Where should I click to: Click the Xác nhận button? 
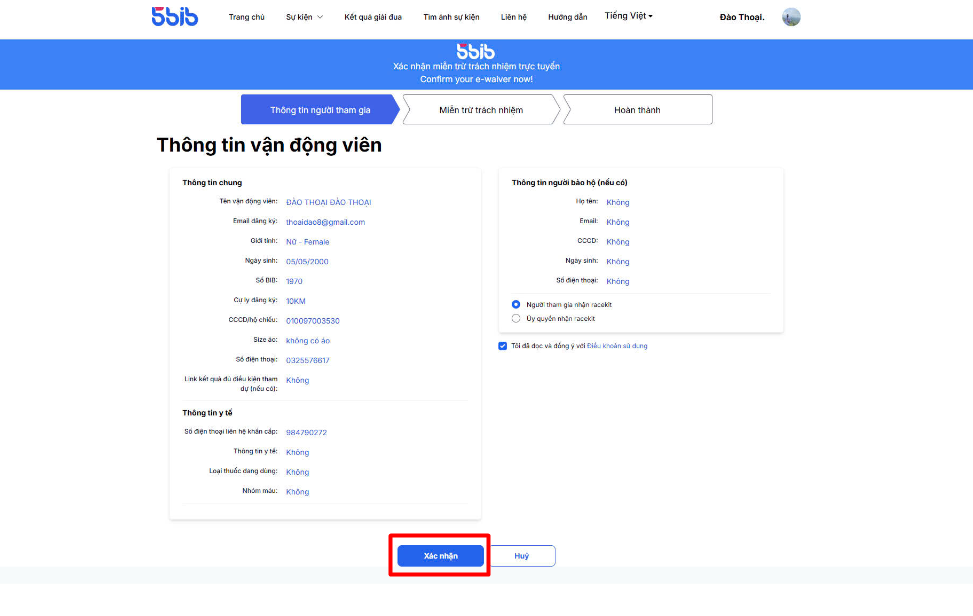441,556
